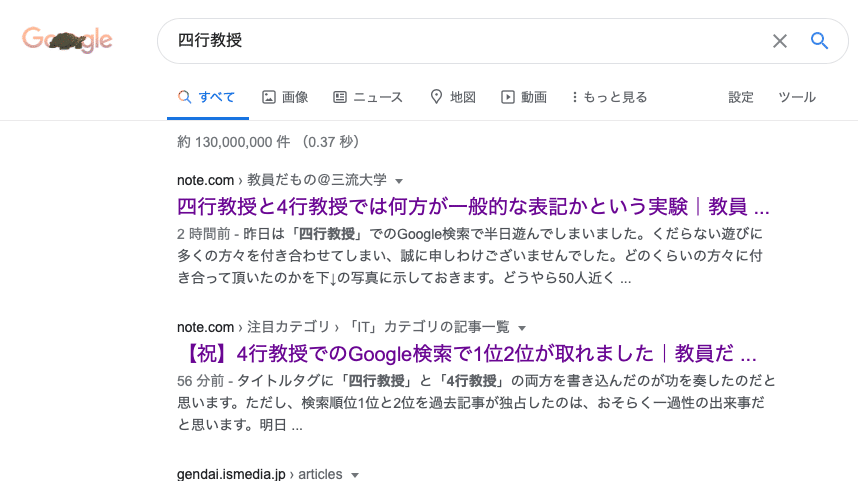Screen dimensions: 858x481
Task: Click the blue magnifier search button
Action: click(x=819, y=40)
